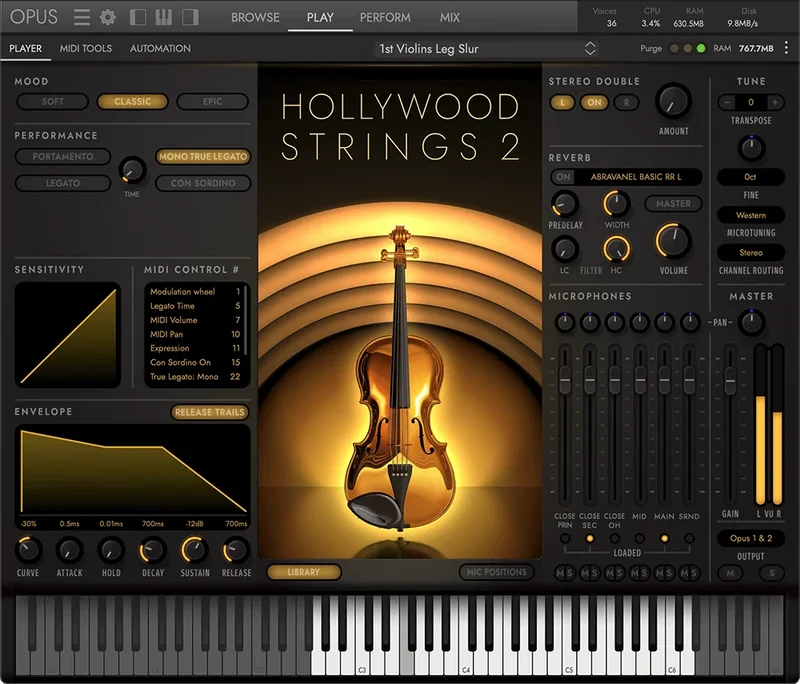Toggle the left sidebar panel icon
Image resolution: width=800 pixels, height=684 pixels.
138,17
